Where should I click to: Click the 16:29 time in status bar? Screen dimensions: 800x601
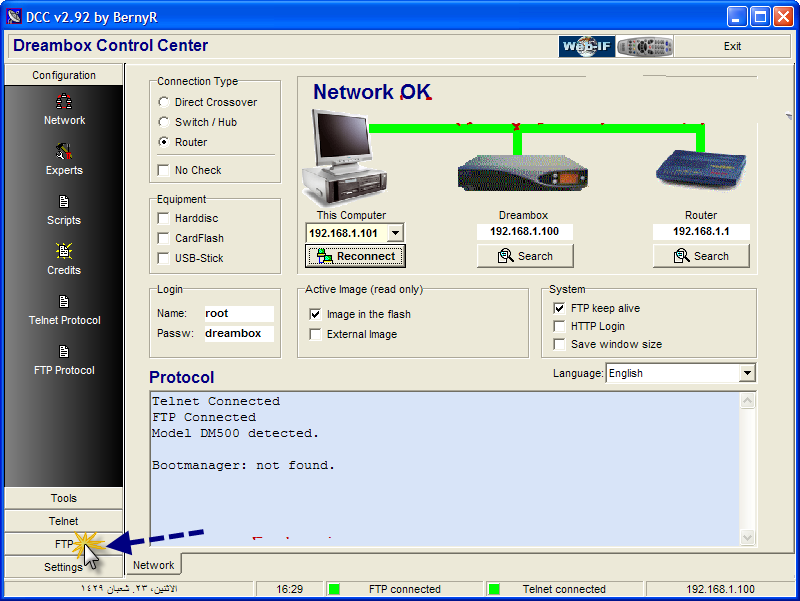(289, 589)
